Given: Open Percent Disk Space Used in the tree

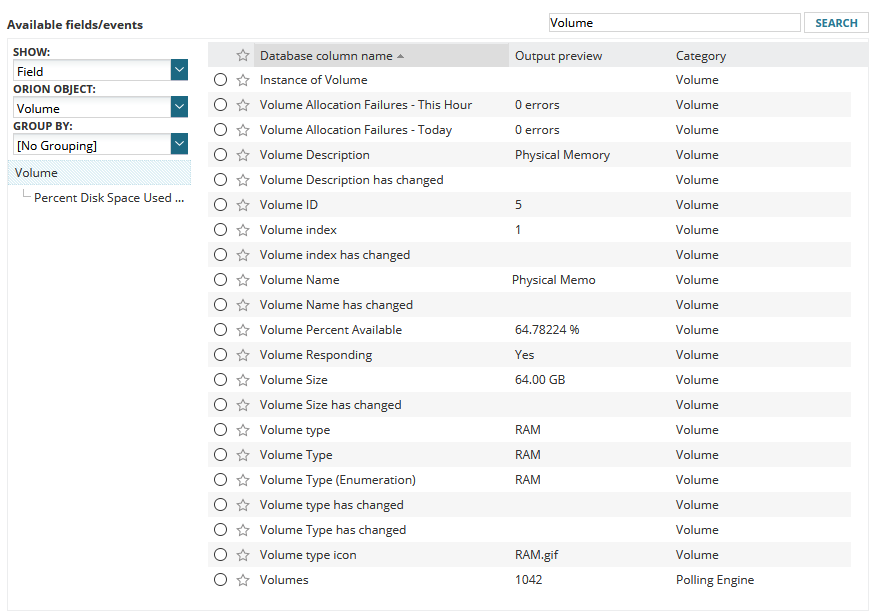Looking at the screenshot, I should pyautogui.click(x=108, y=197).
